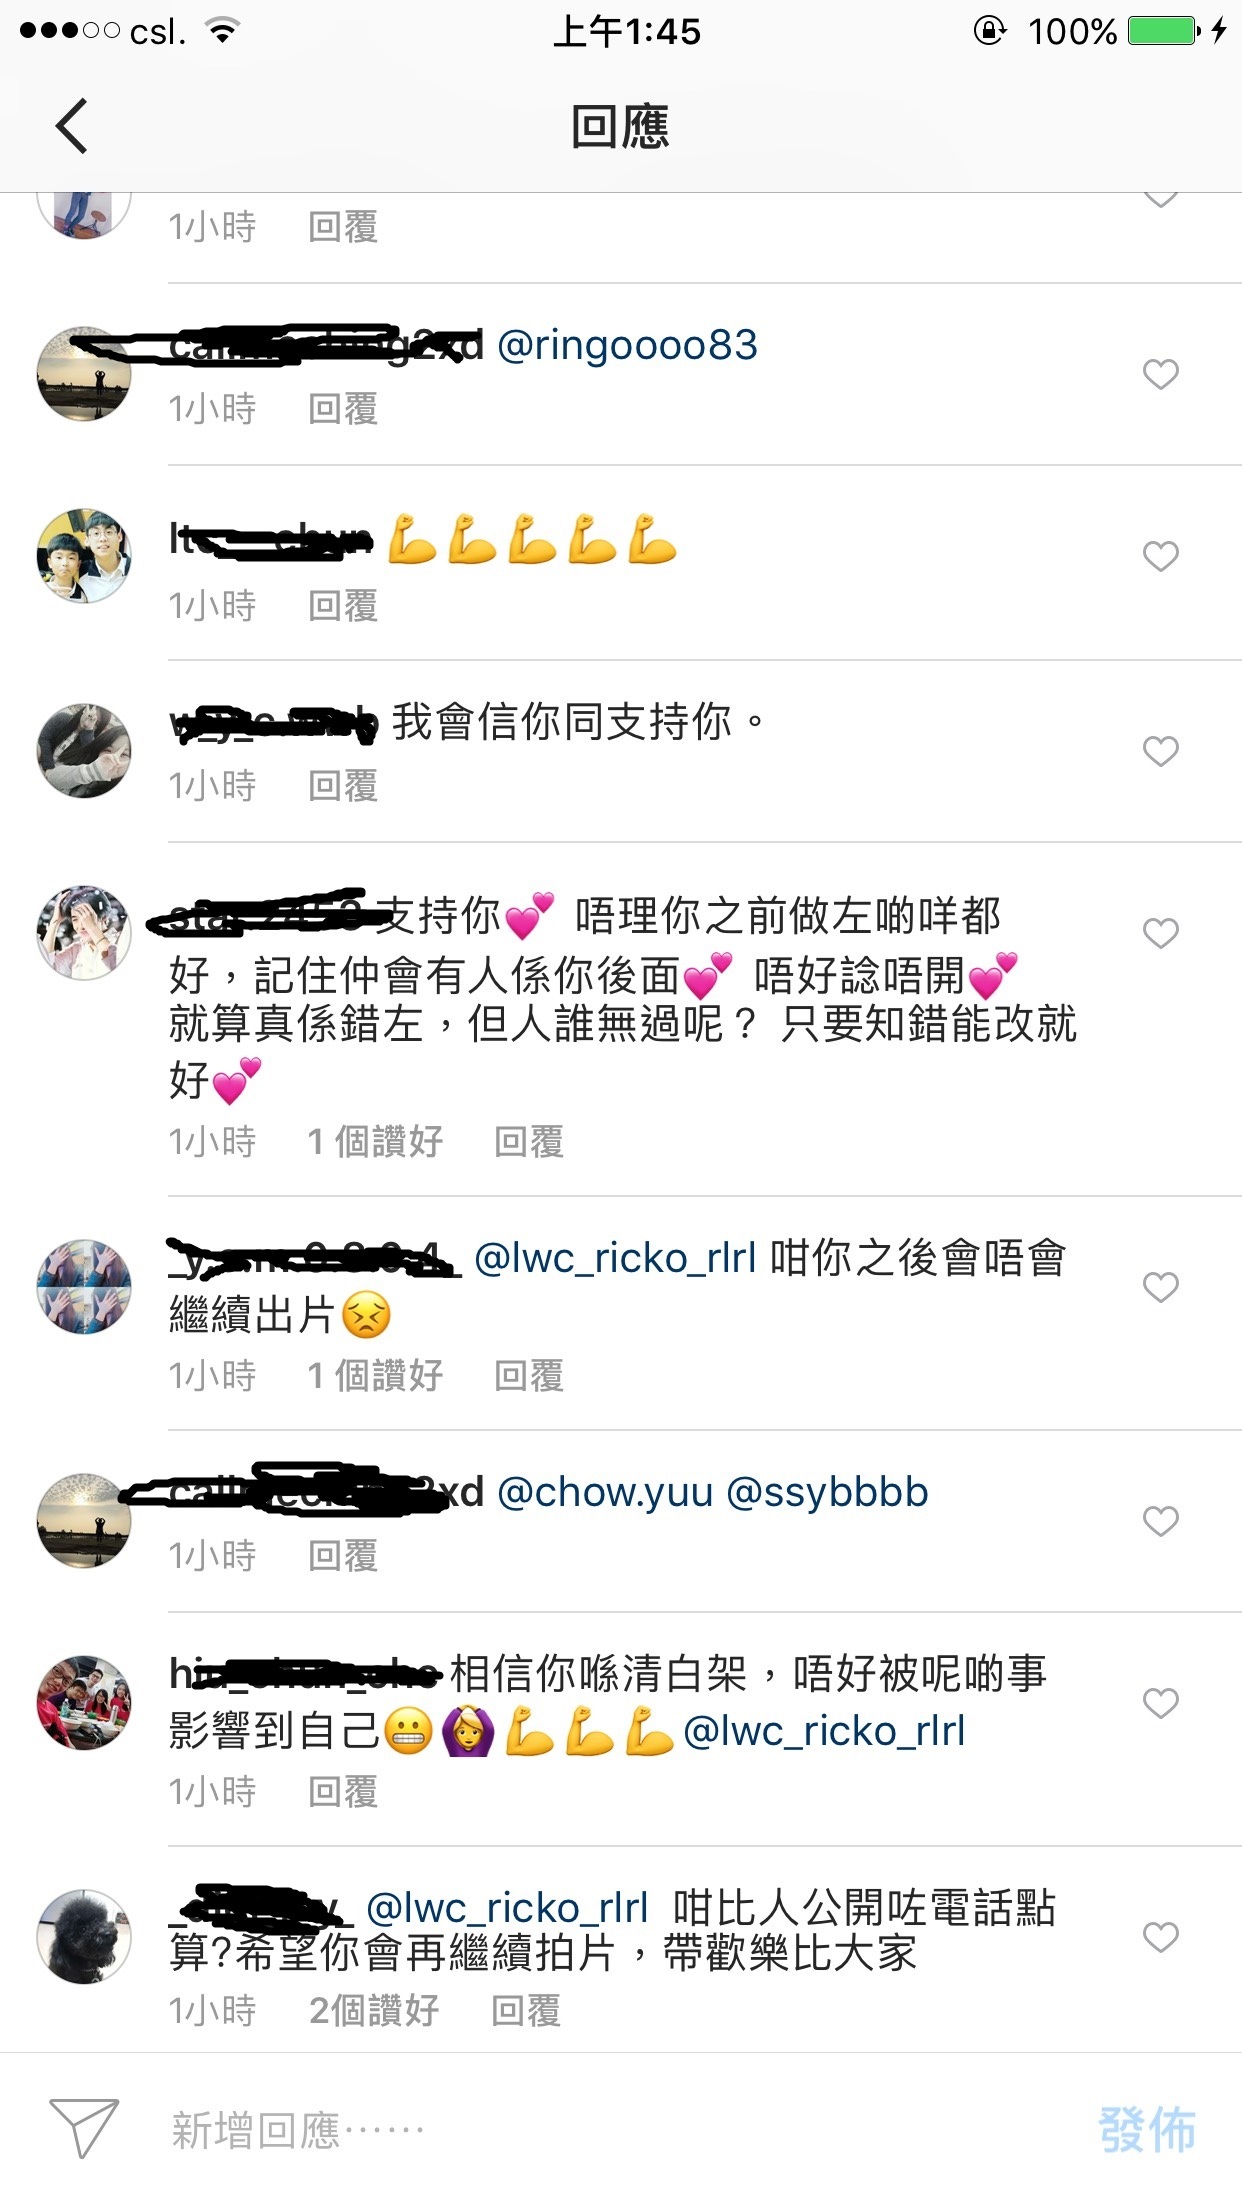Open the @chow.yuu mention link

click(x=605, y=1493)
